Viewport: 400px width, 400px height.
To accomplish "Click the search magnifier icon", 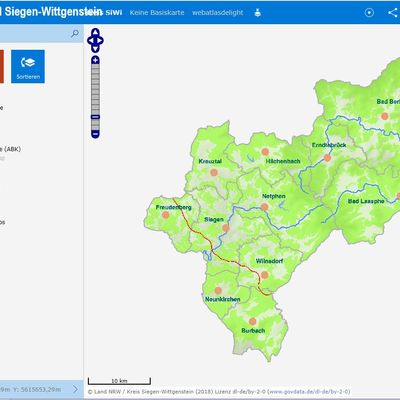I will click(75, 33).
